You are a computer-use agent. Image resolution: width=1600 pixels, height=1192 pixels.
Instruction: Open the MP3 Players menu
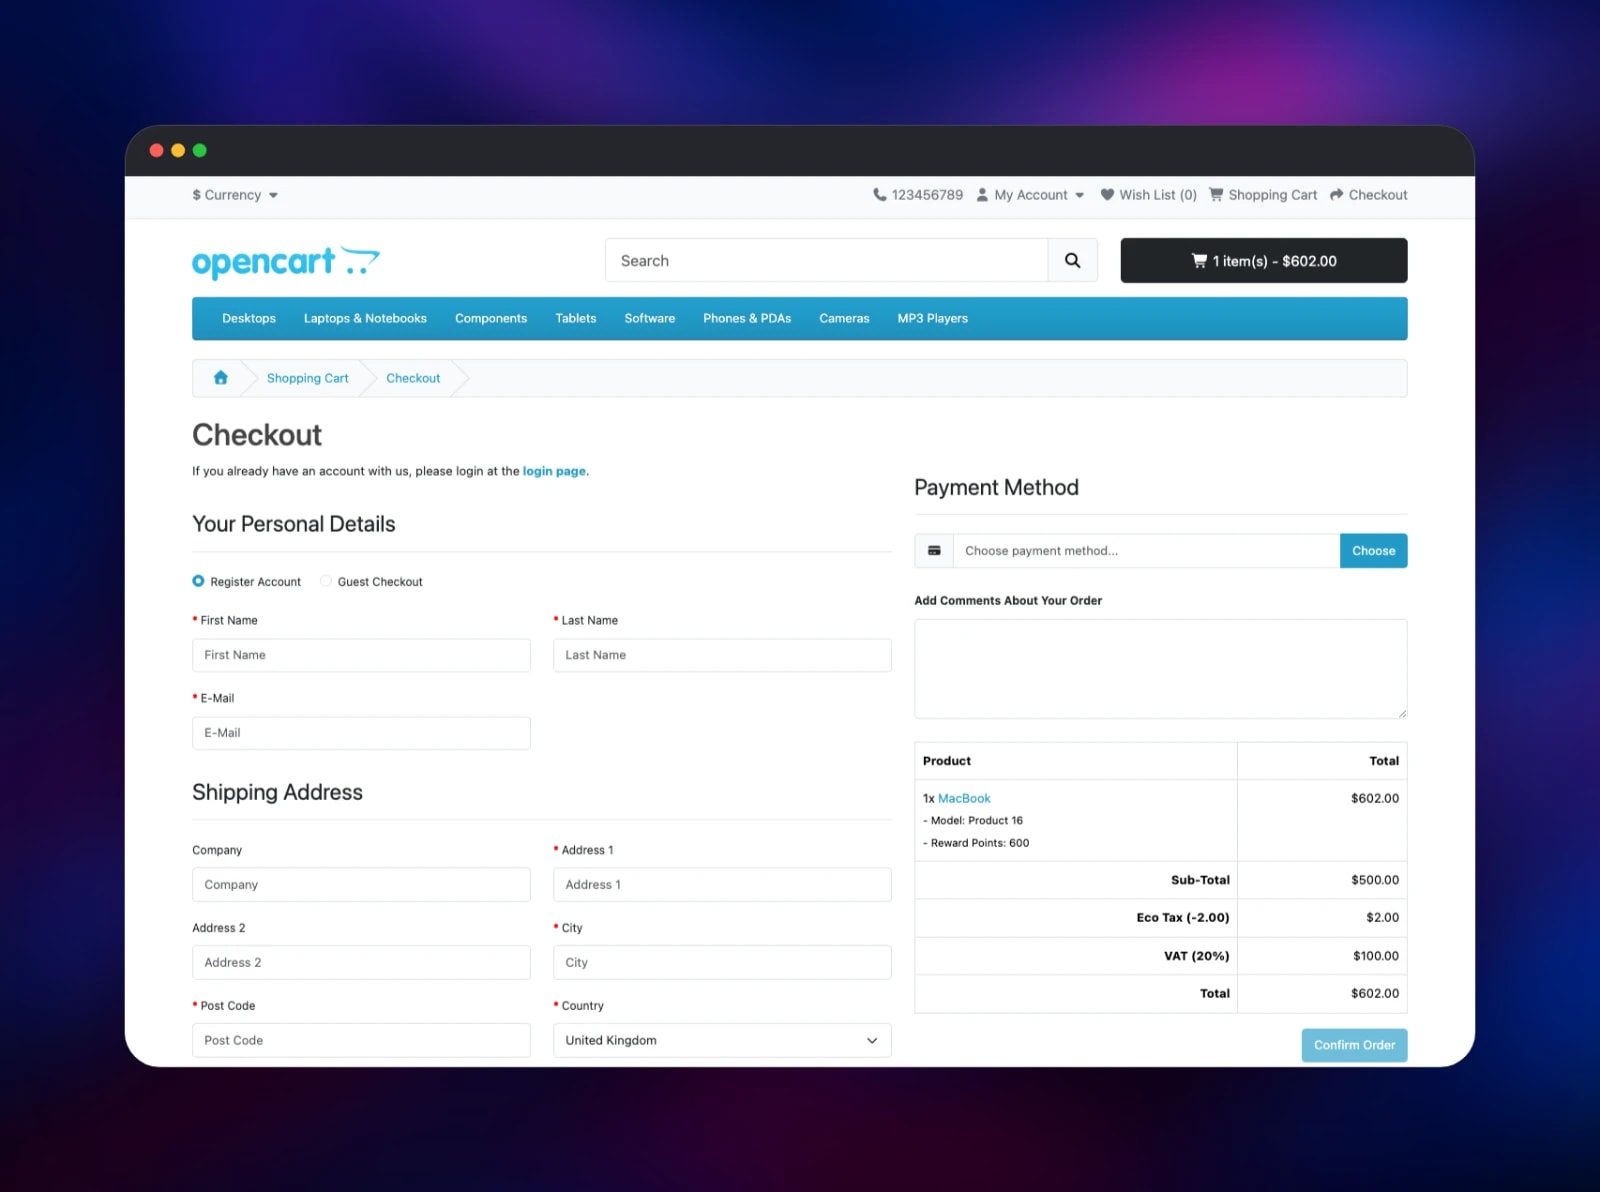click(933, 319)
